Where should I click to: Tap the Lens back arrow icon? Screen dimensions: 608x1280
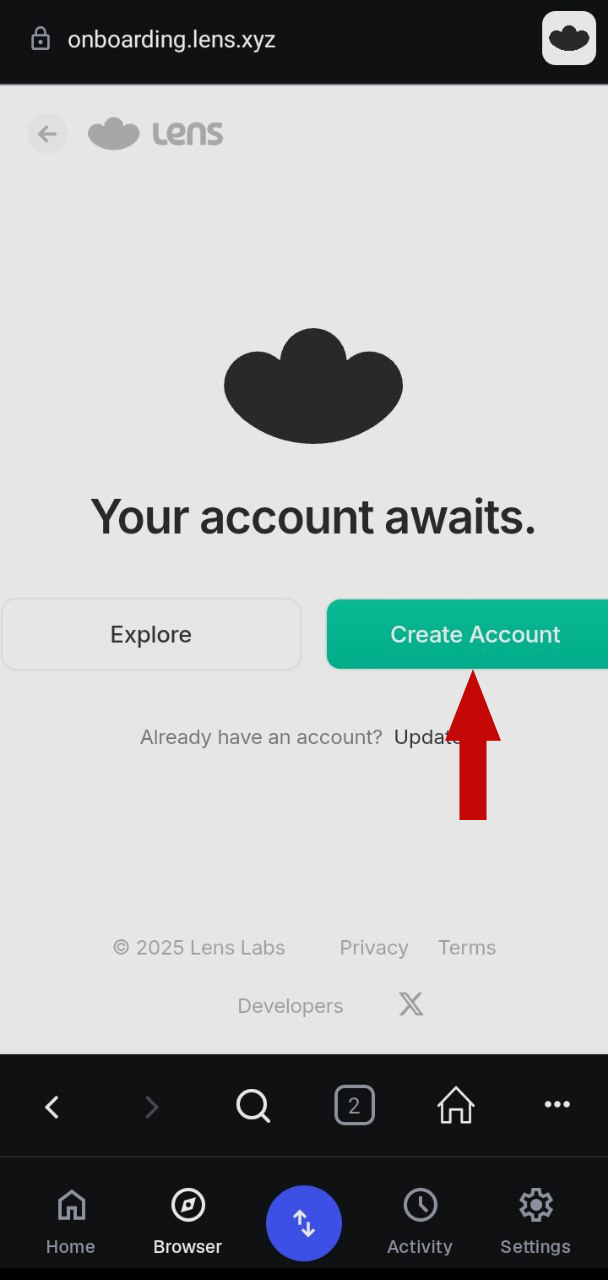(x=47, y=134)
